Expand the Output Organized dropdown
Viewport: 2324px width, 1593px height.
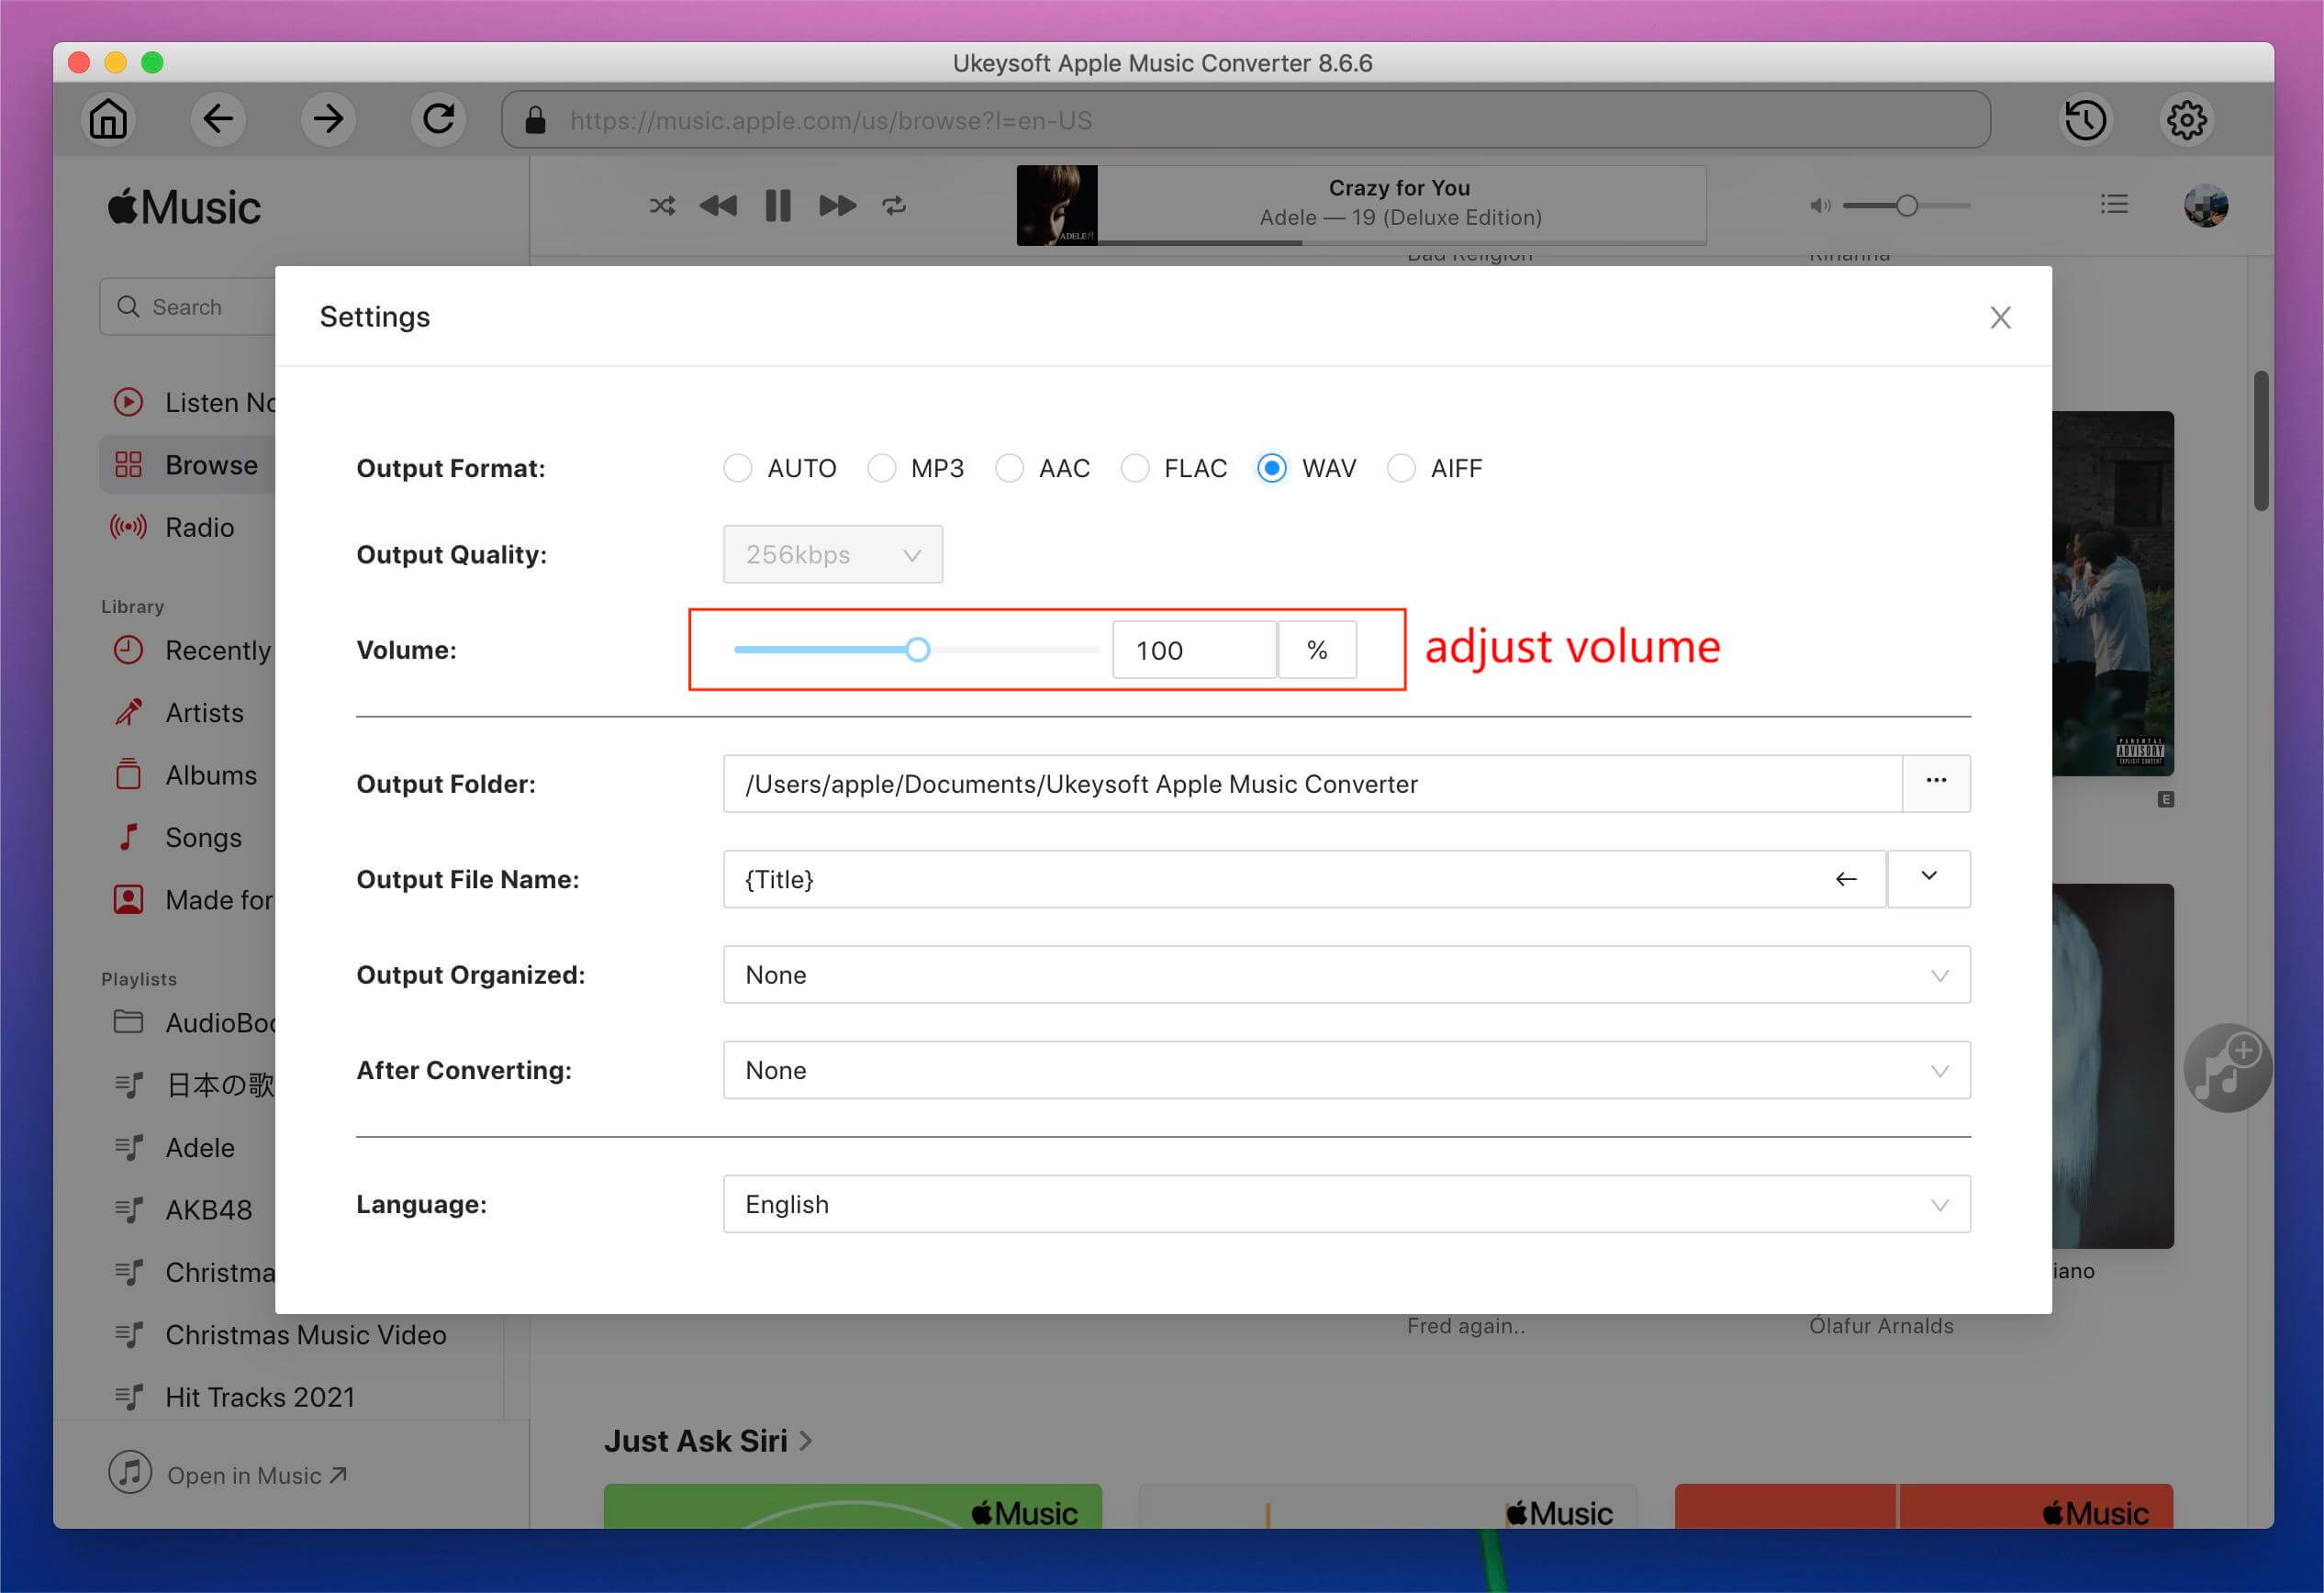pyautogui.click(x=1938, y=973)
